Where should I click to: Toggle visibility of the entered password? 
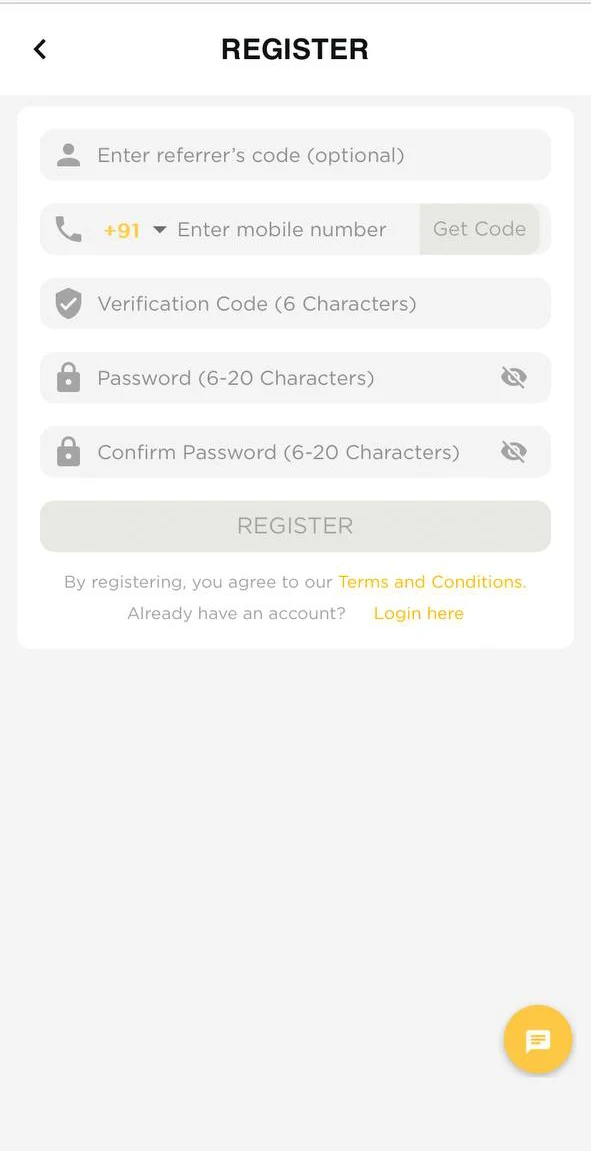513,377
